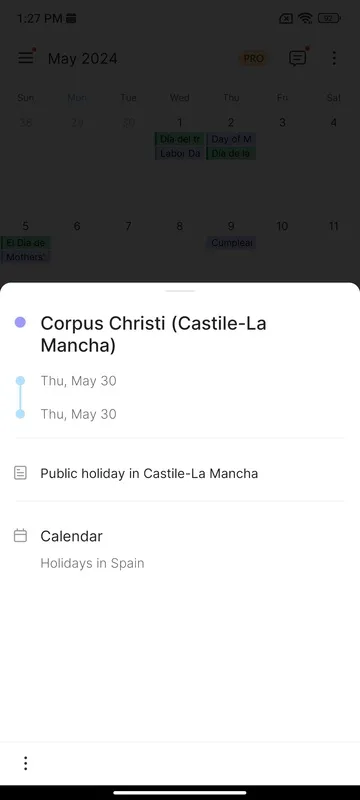Select the May 2024 month title

point(83,59)
